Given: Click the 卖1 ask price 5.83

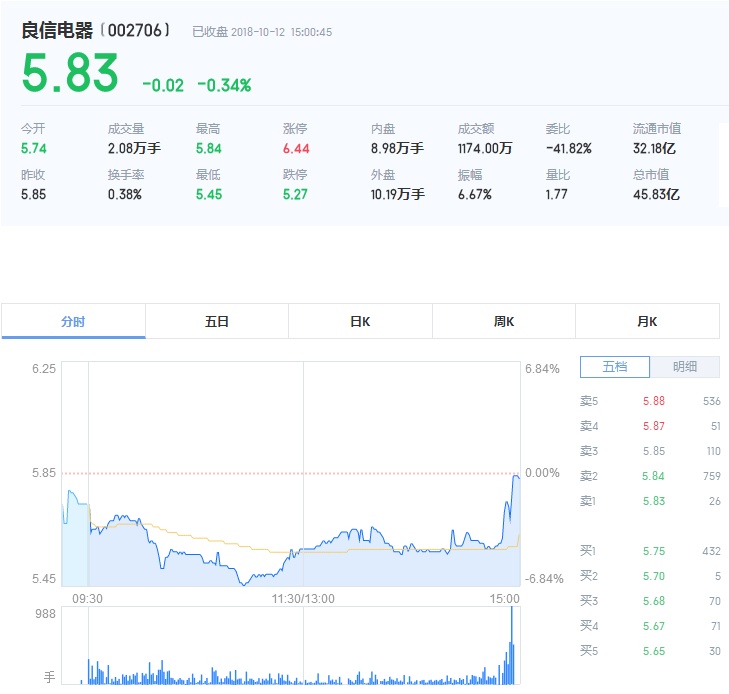Looking at the screenshot, I should (653, 501).
